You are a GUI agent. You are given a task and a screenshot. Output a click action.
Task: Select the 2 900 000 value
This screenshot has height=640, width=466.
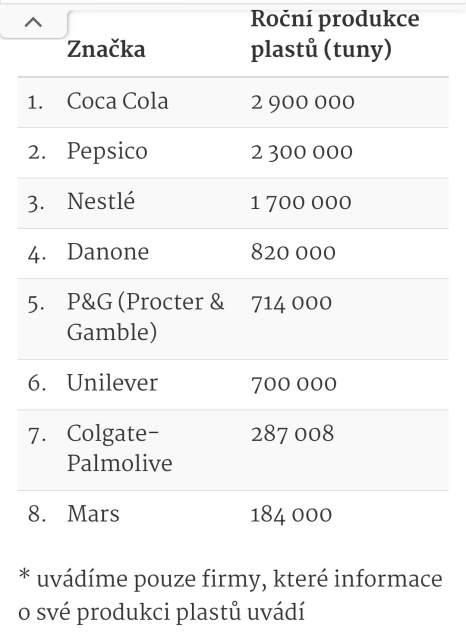click(302, 102)
